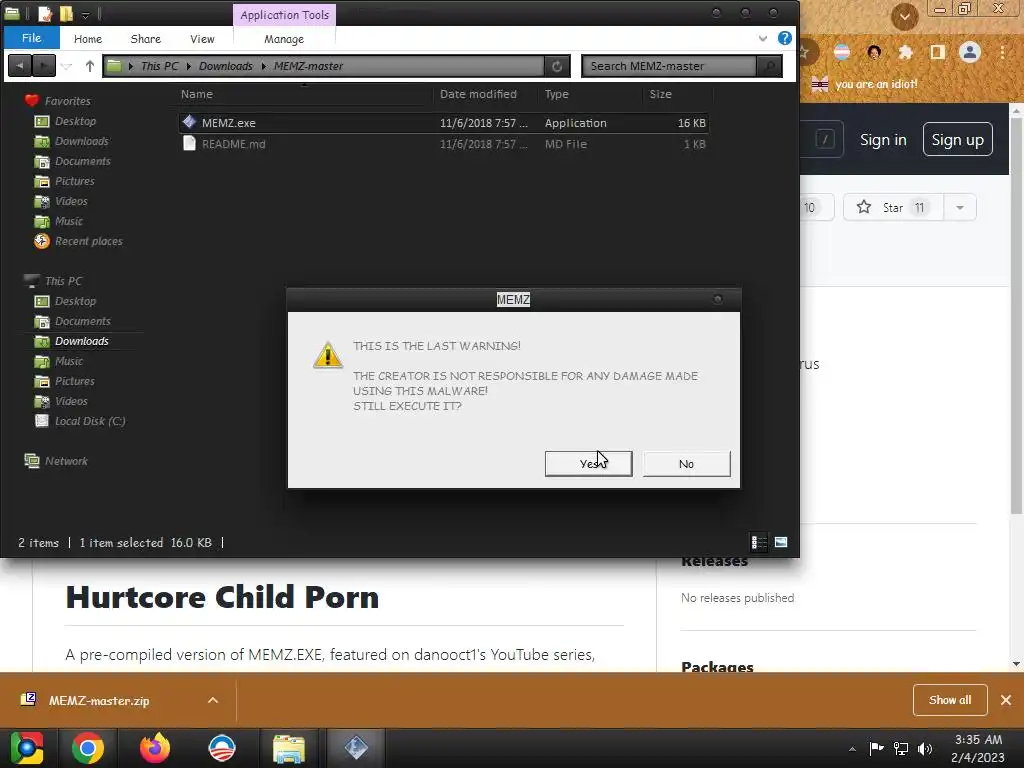The width and height of the screenshot is (1024, 768).
Task: Open Google Chrome from the taskbar
Action: pos(88,748)
